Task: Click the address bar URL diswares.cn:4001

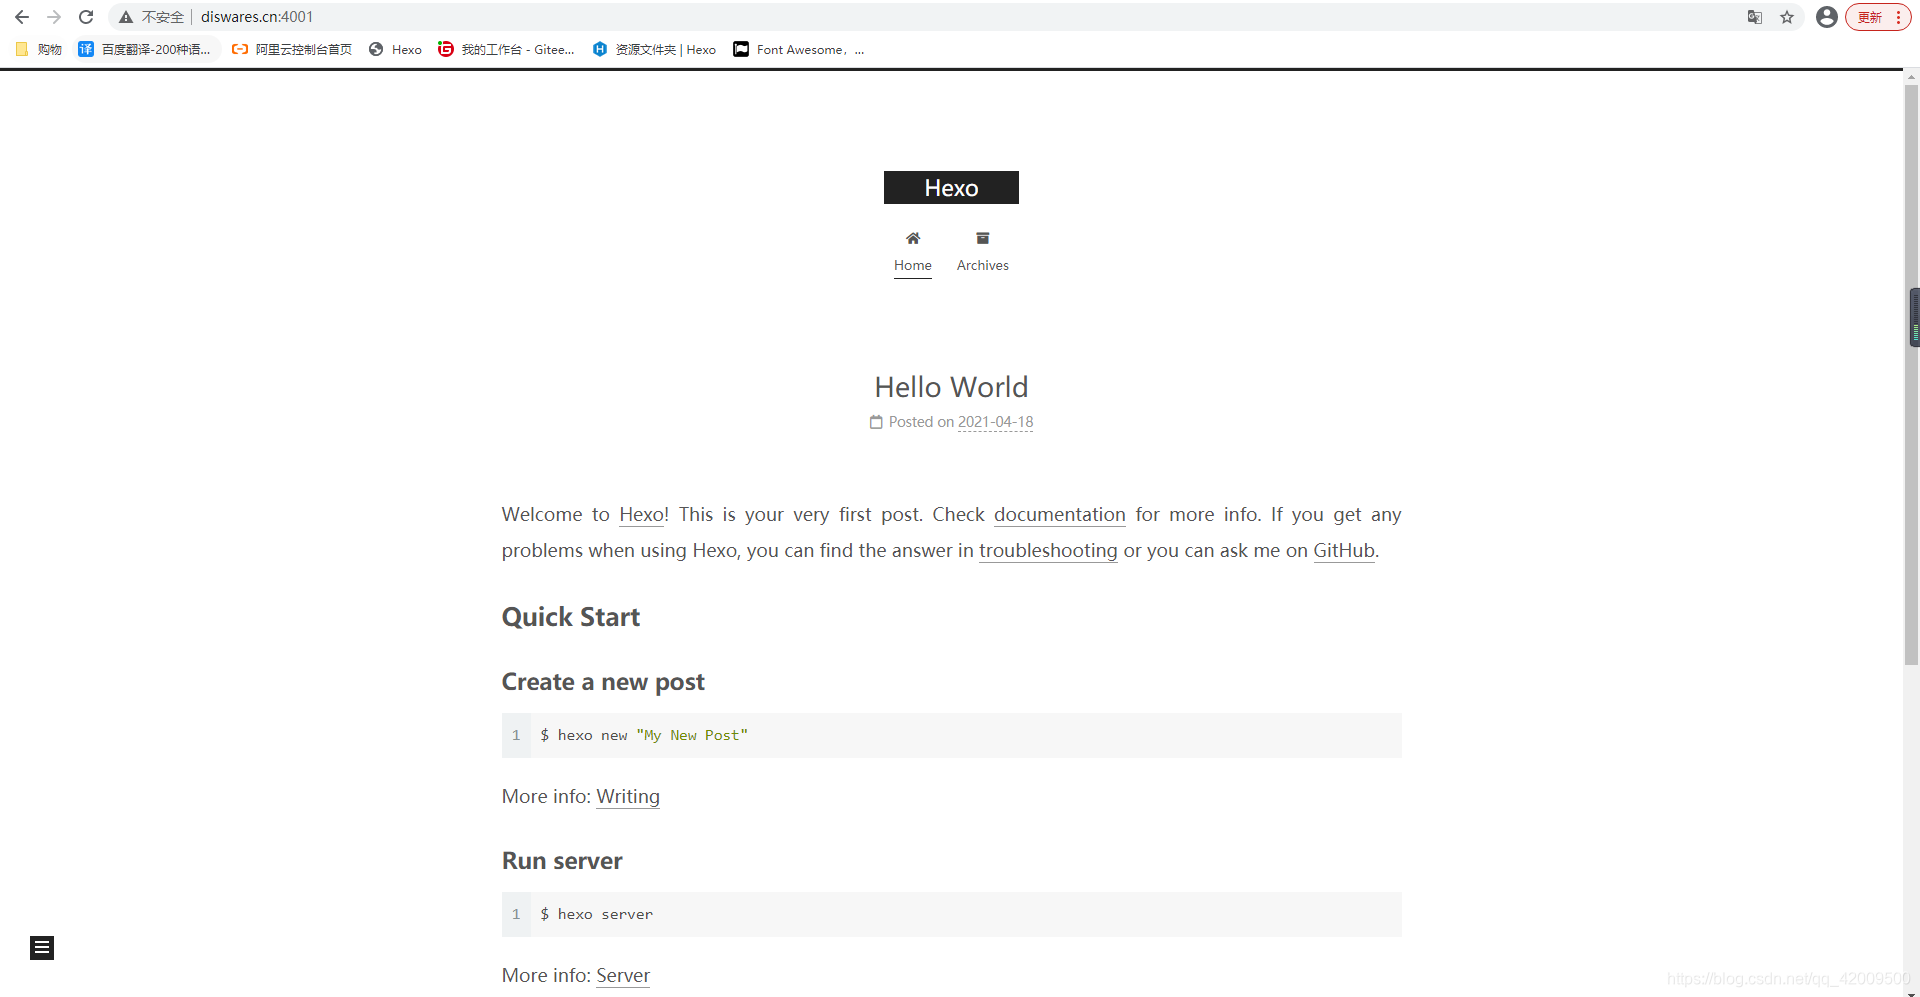Action: click(257, 17)
